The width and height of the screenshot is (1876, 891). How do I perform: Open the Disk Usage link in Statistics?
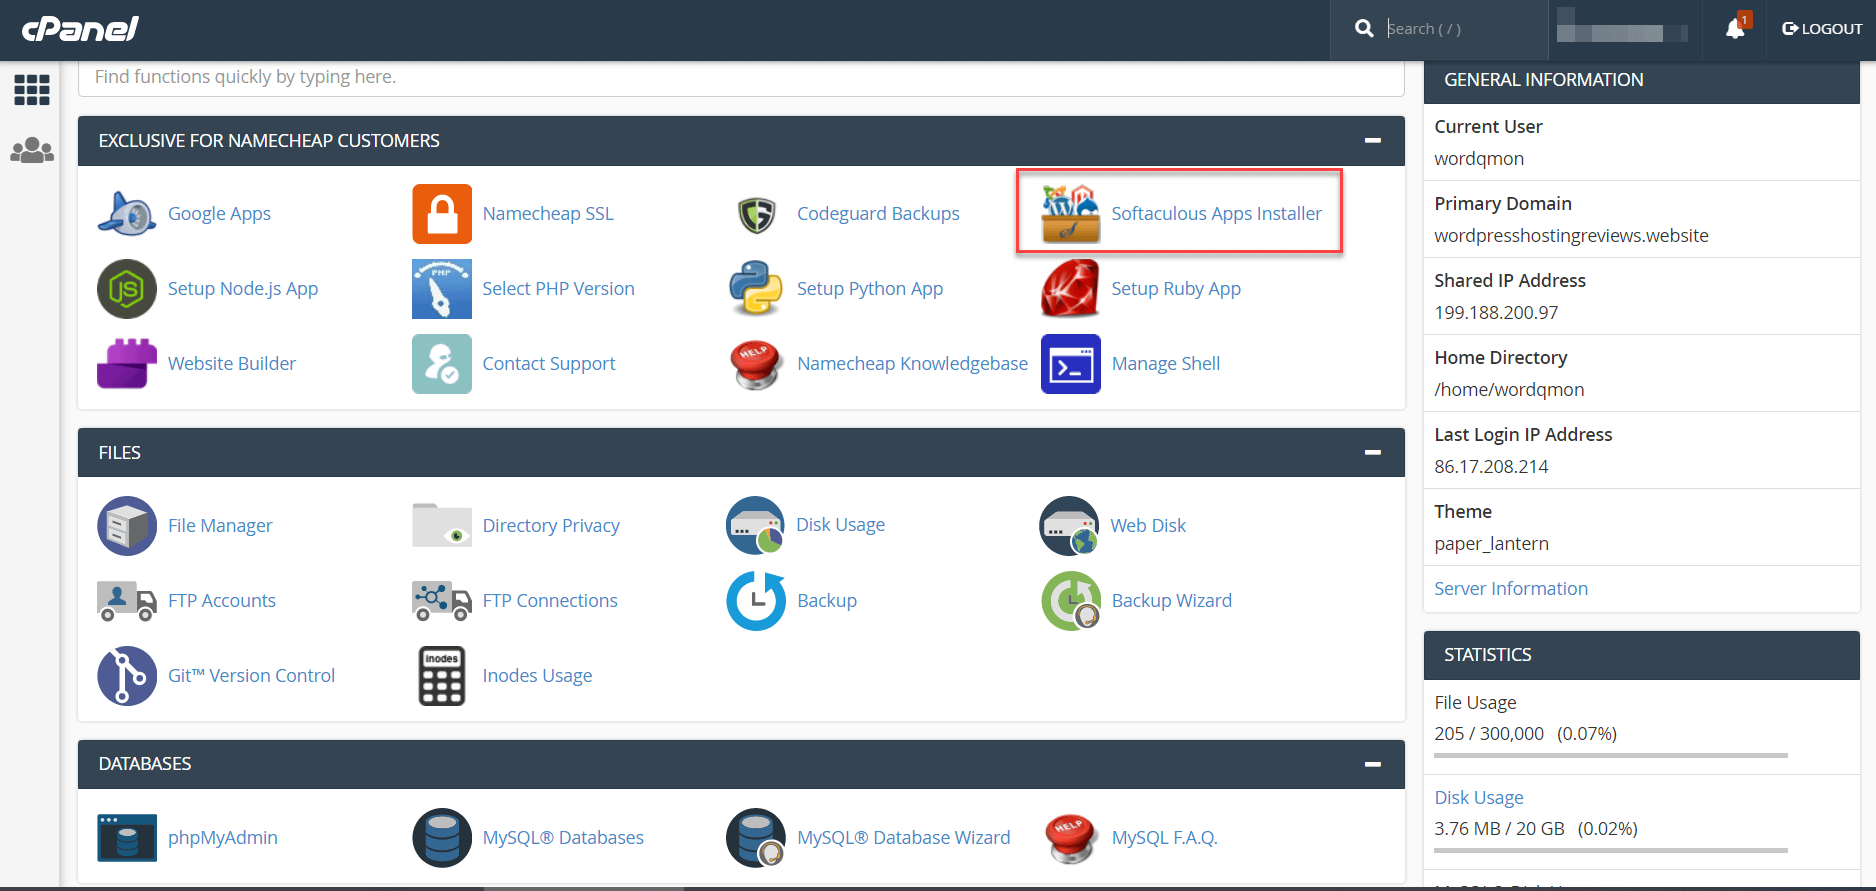tap(1479, 798)
